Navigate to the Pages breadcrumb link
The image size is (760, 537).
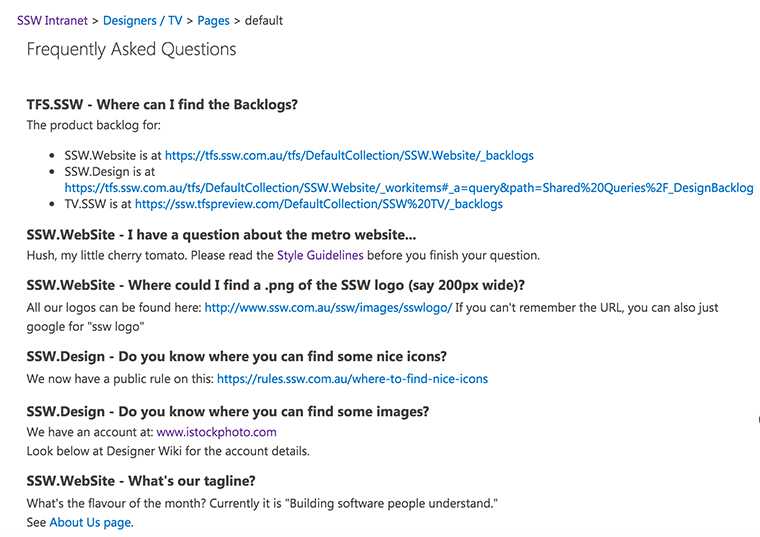[213, 21]
